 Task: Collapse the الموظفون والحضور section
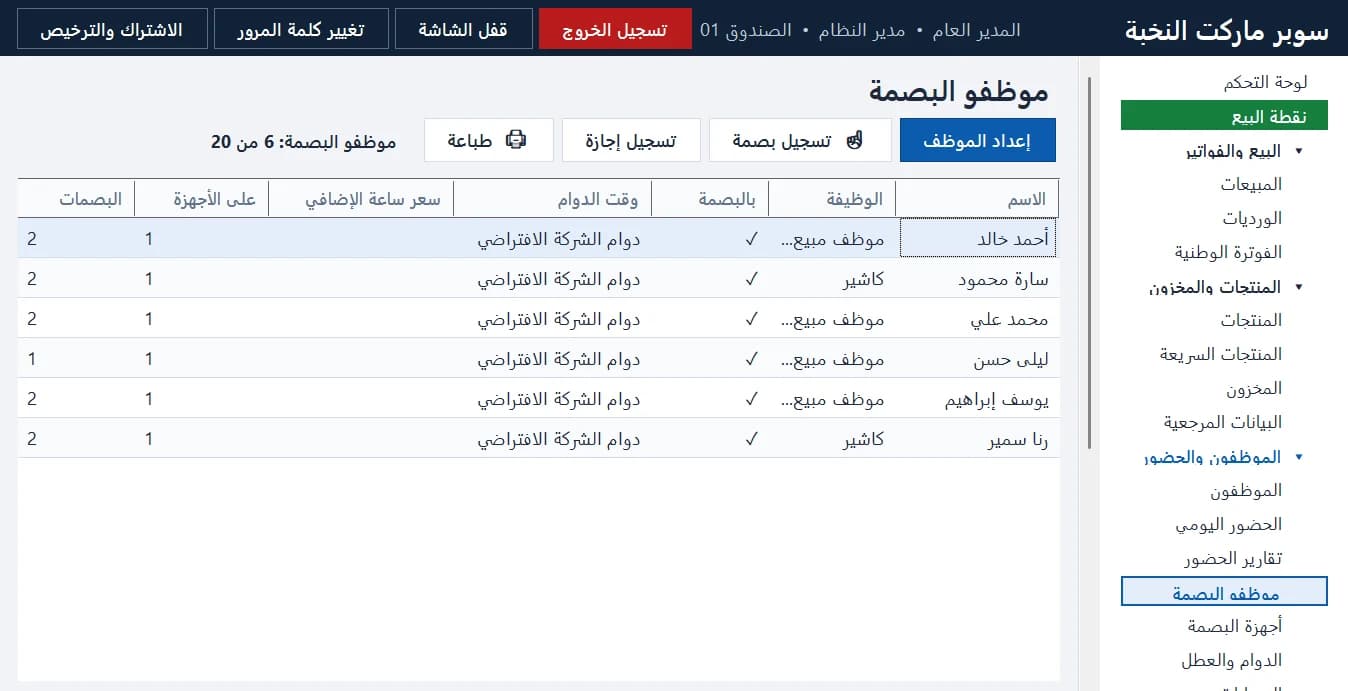(1299, 457)
